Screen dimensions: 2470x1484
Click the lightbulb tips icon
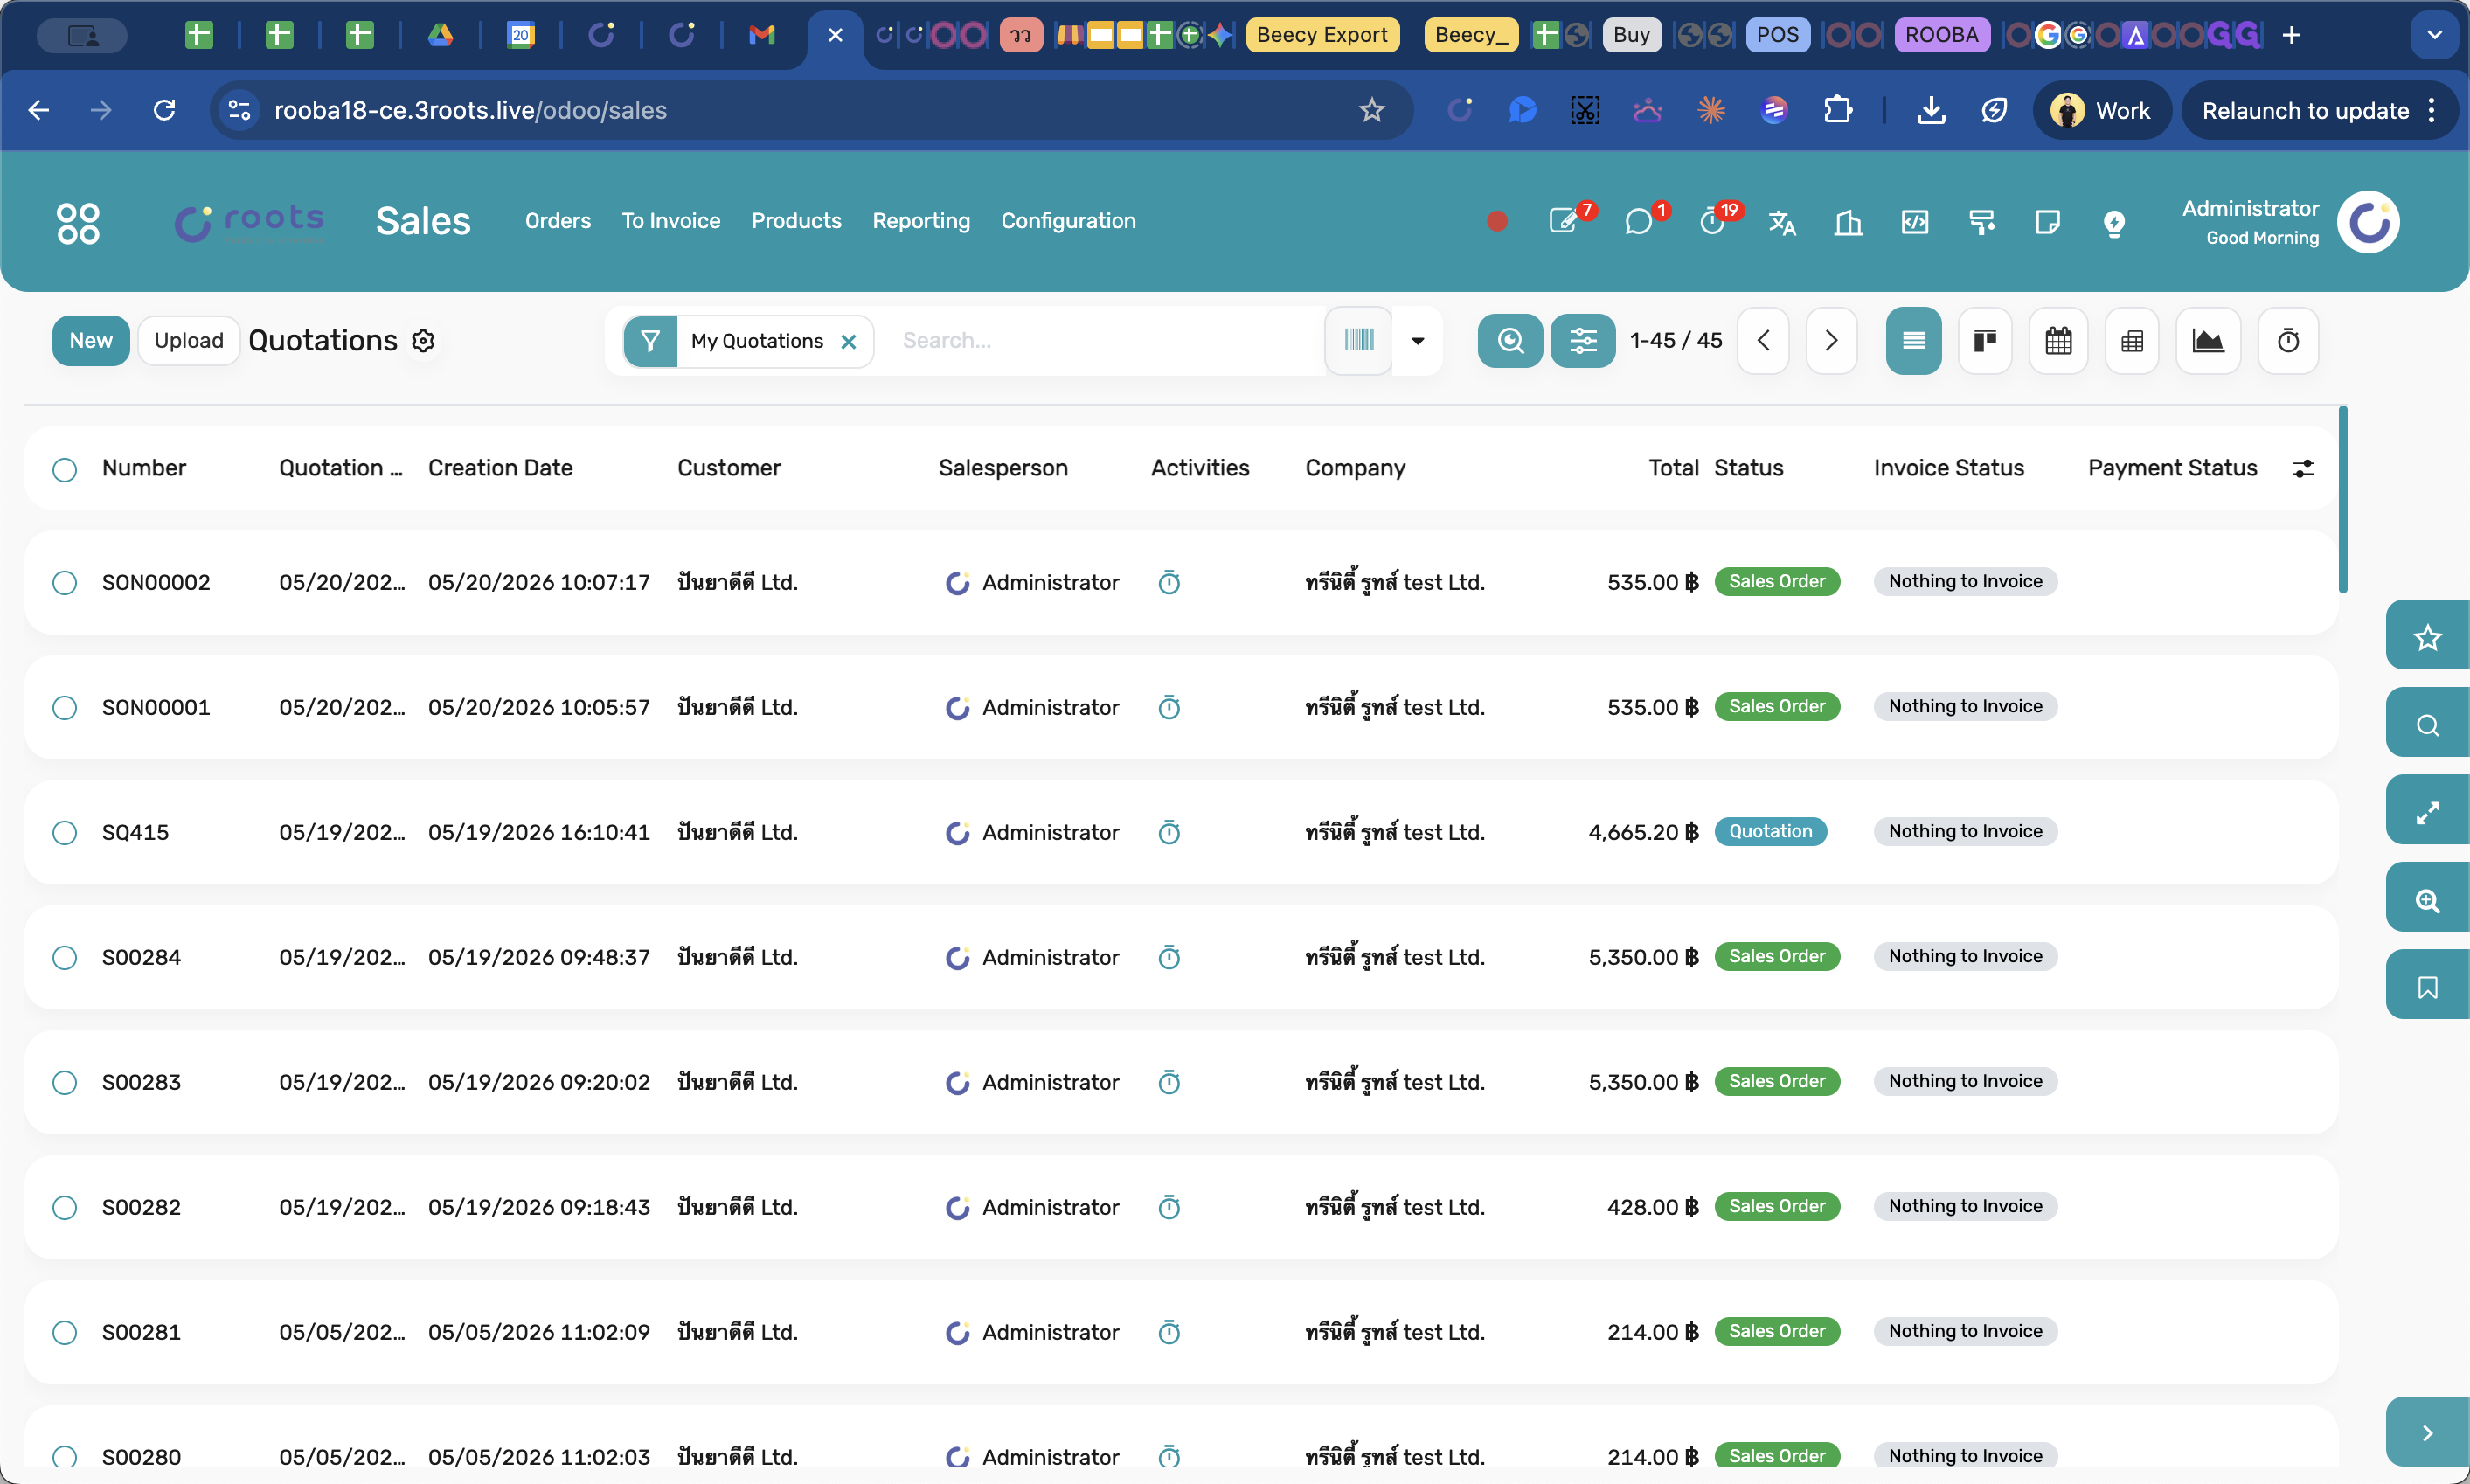[2114, 223]
